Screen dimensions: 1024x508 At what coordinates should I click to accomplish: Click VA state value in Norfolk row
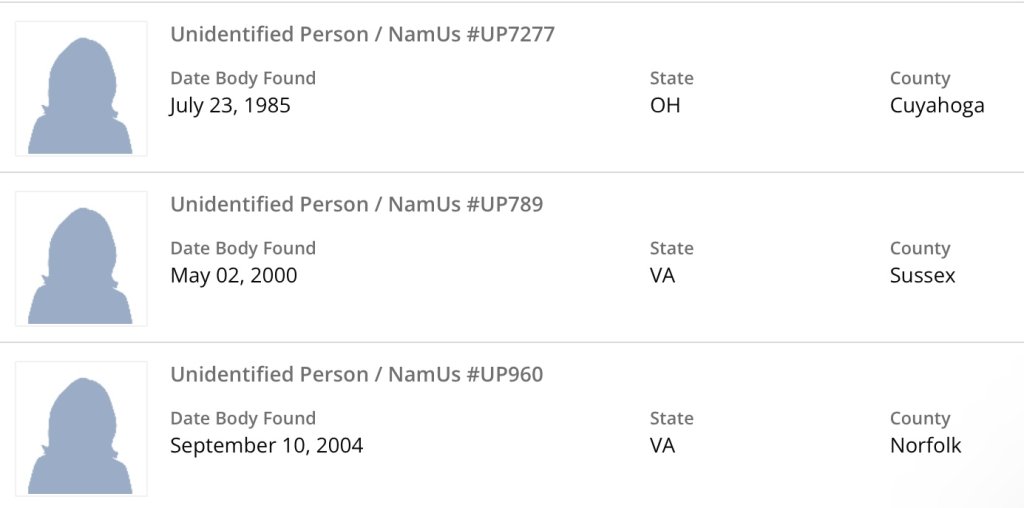point(662,445)
